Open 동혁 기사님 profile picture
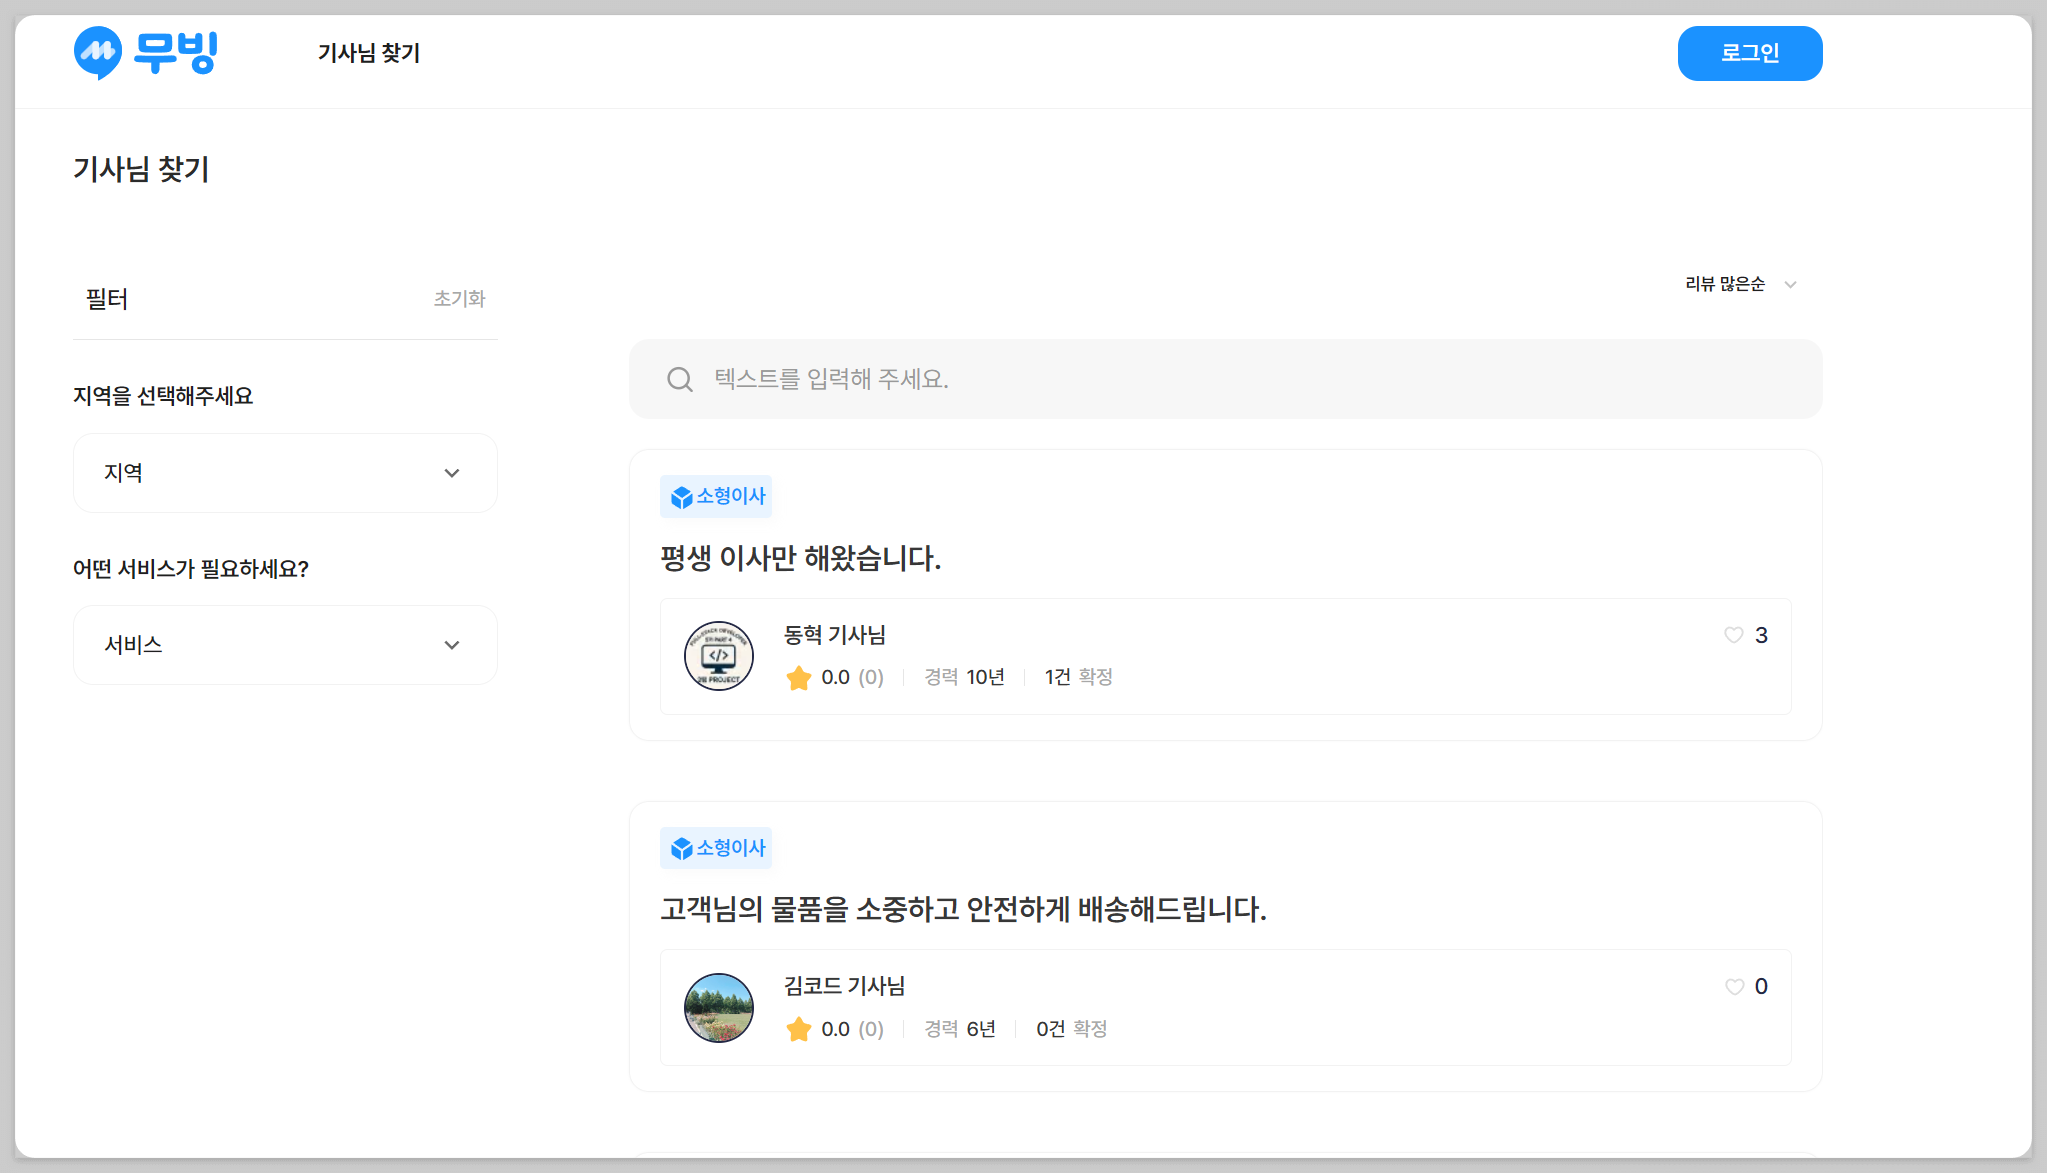 click(719, 656)
